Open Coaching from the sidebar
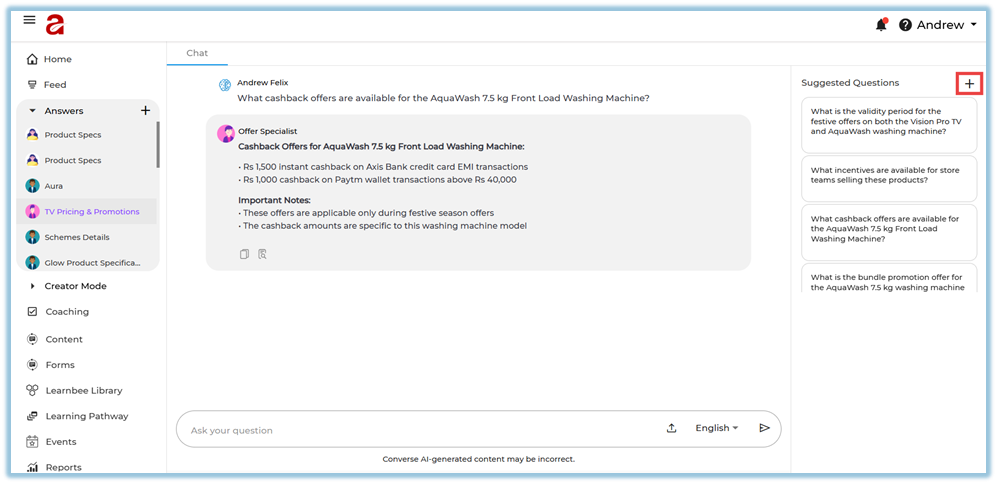This screenshot has height=484, width=997. pos(67,312)
